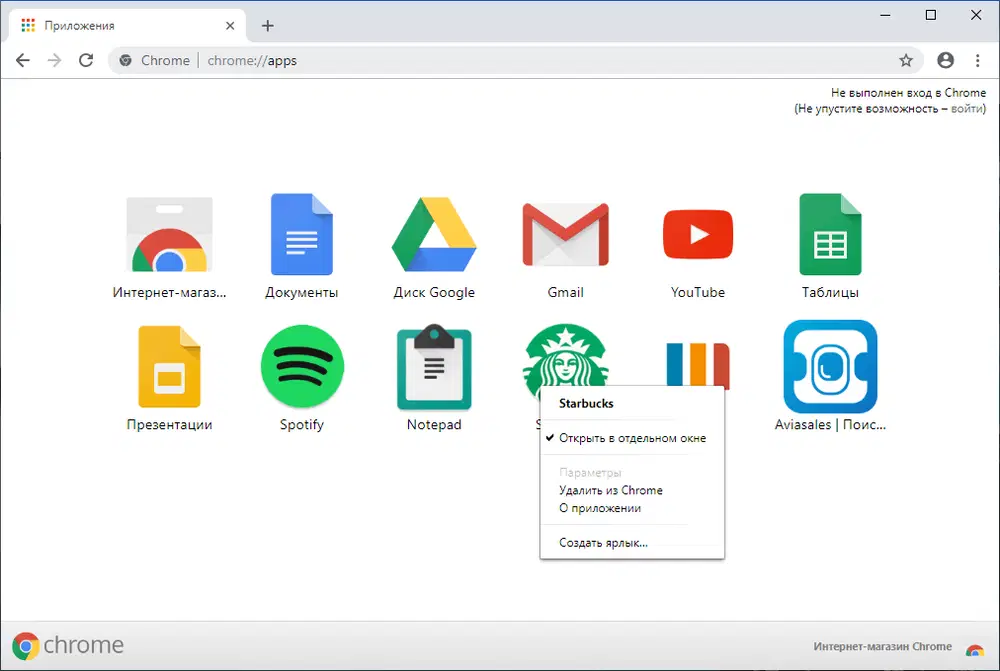Launch the Google Docs (Документы) app
Screen dimensions: 1000x671
click(302, 234)
